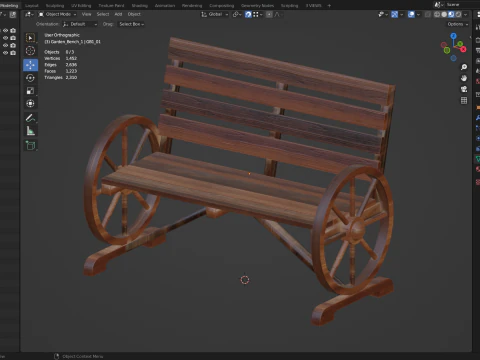480x360 pixels.
Task: Open the viewport shading options arrow
Action: pos(466,14)
